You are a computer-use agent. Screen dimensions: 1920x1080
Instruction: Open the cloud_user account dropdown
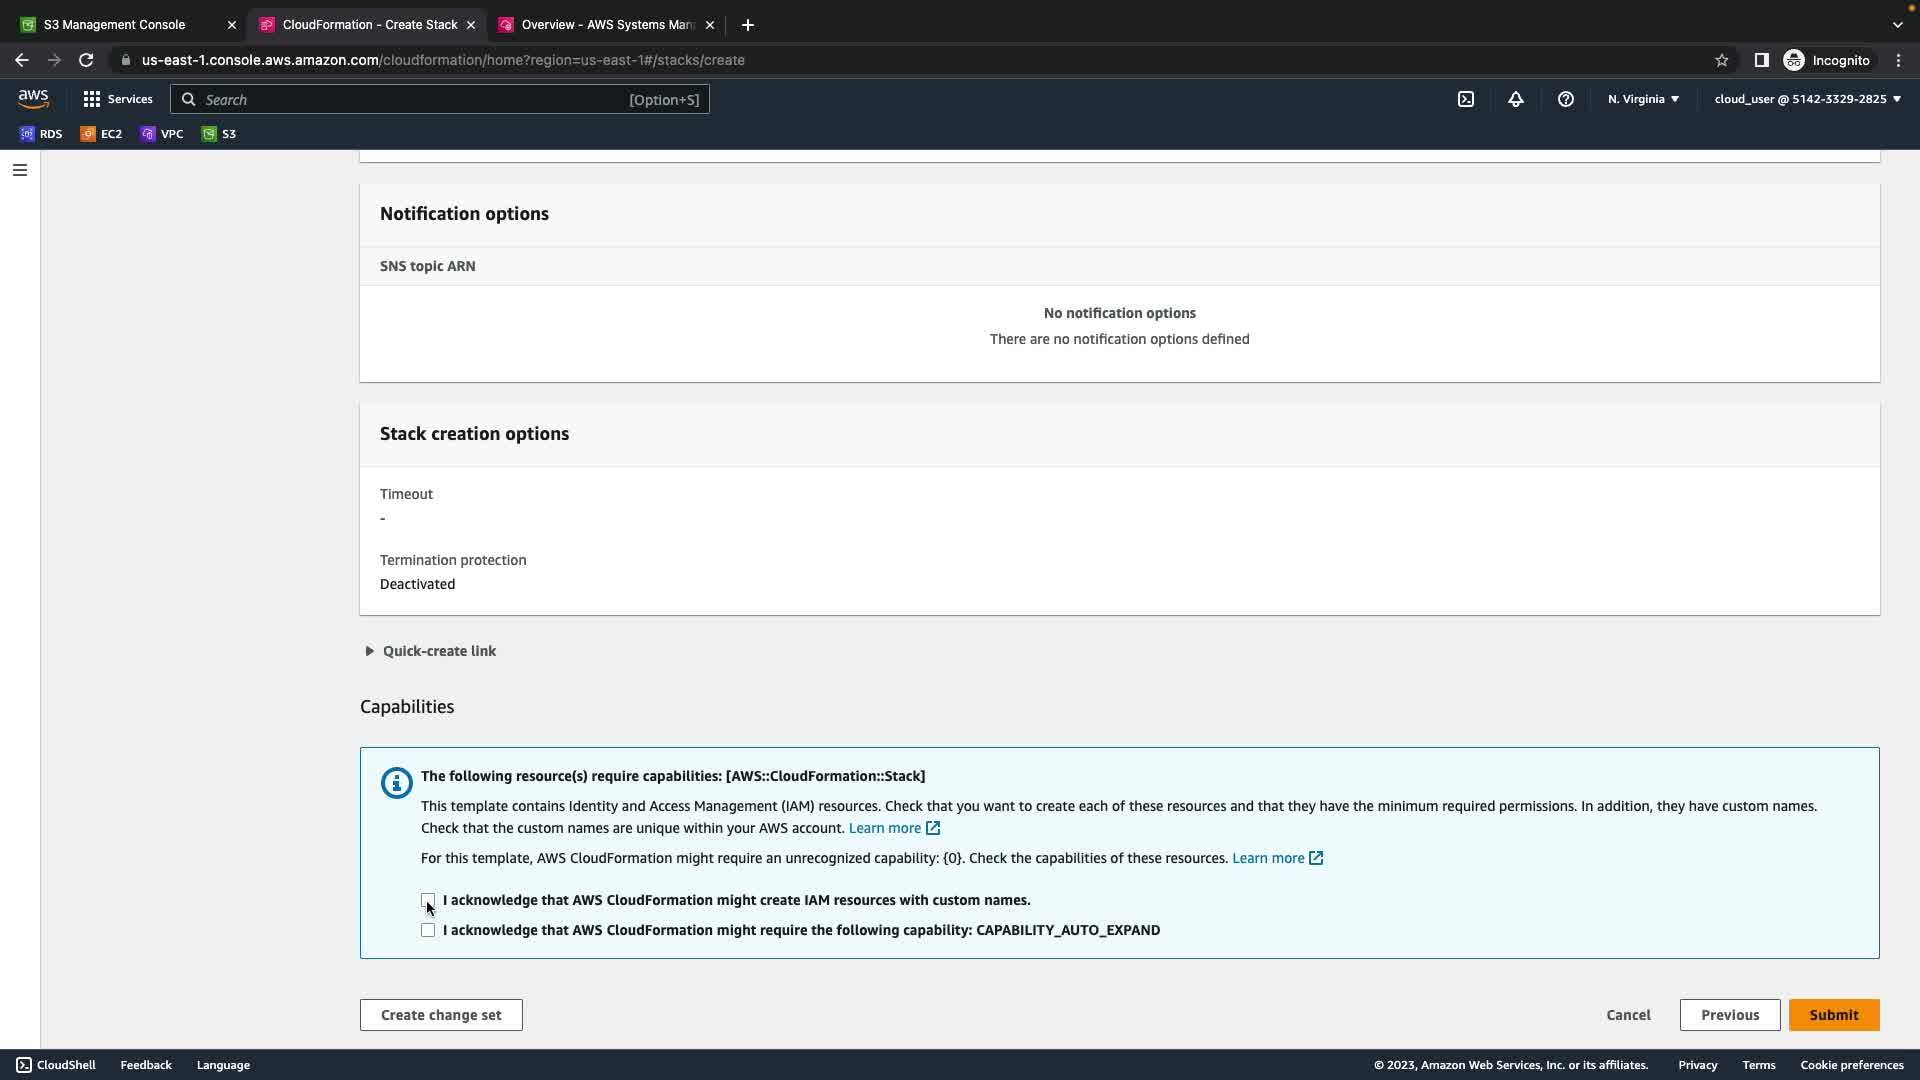(x=1807, y=99)
